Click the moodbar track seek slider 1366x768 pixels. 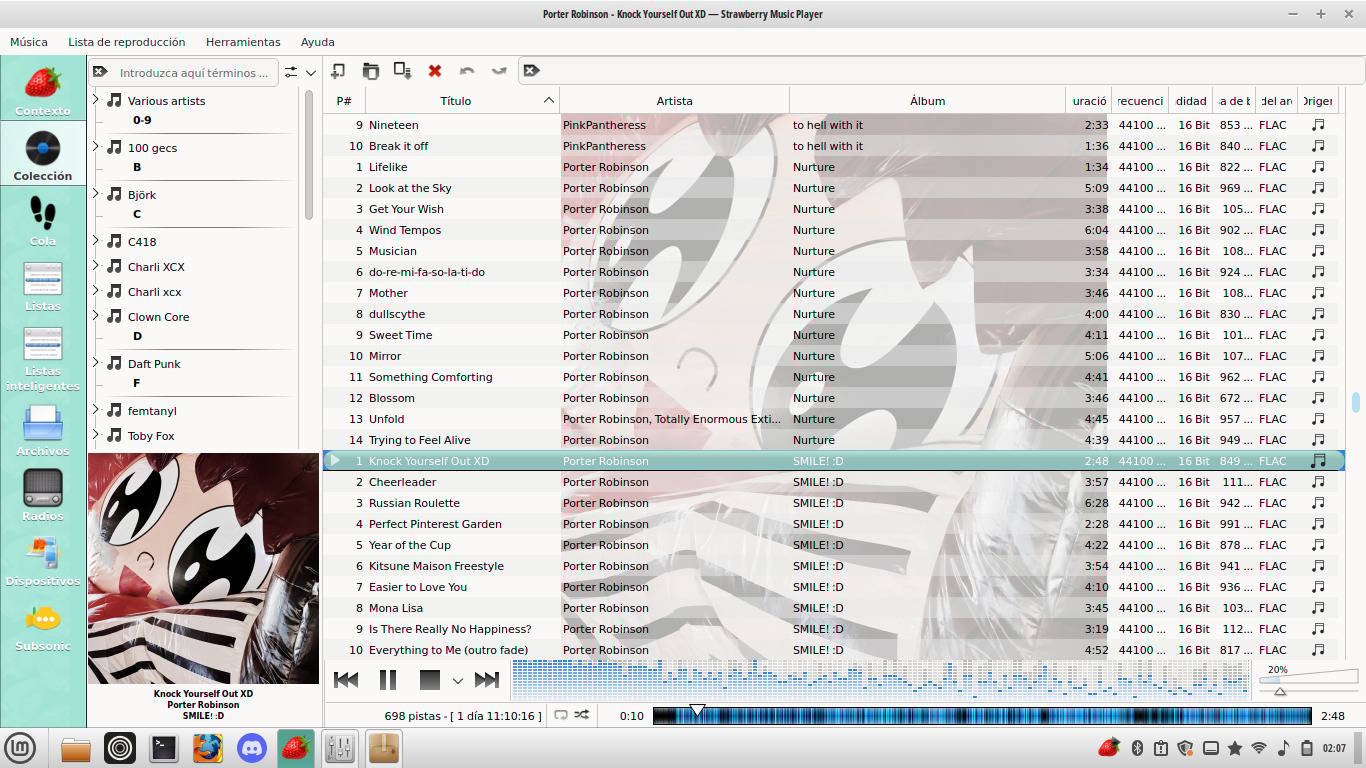coord(982,716)
